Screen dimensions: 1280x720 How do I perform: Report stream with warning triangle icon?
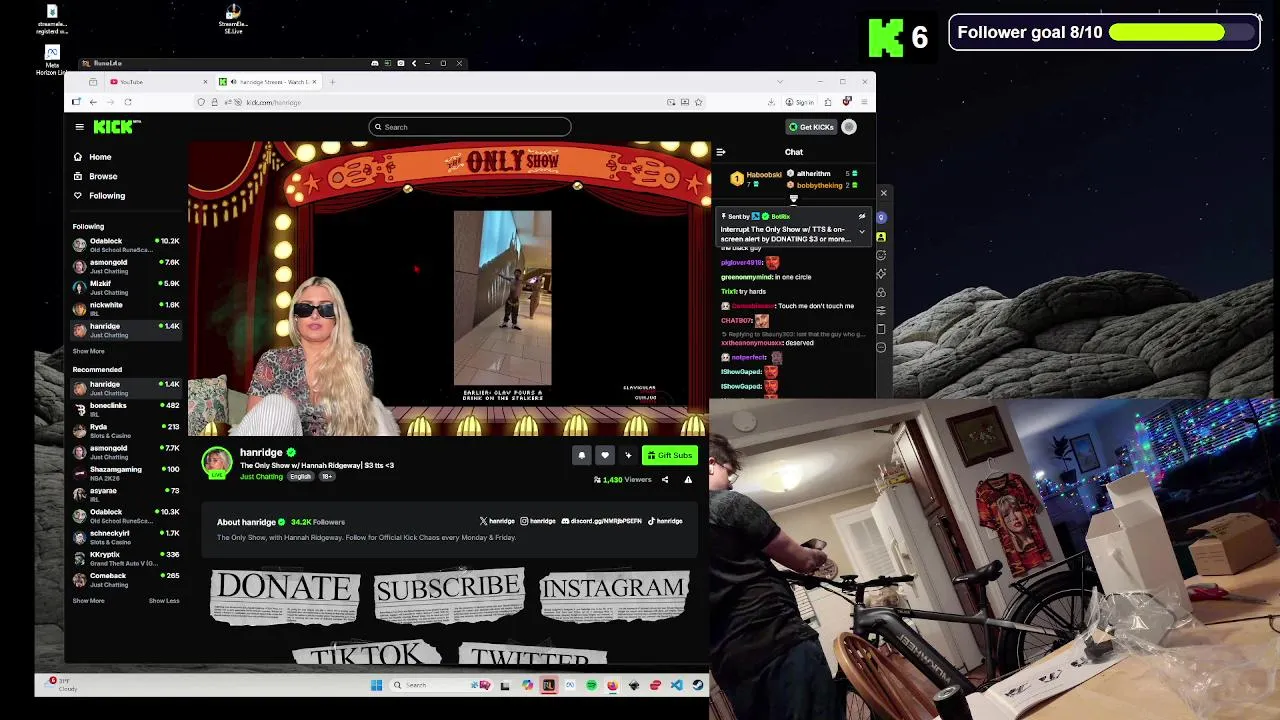point(688,480)
